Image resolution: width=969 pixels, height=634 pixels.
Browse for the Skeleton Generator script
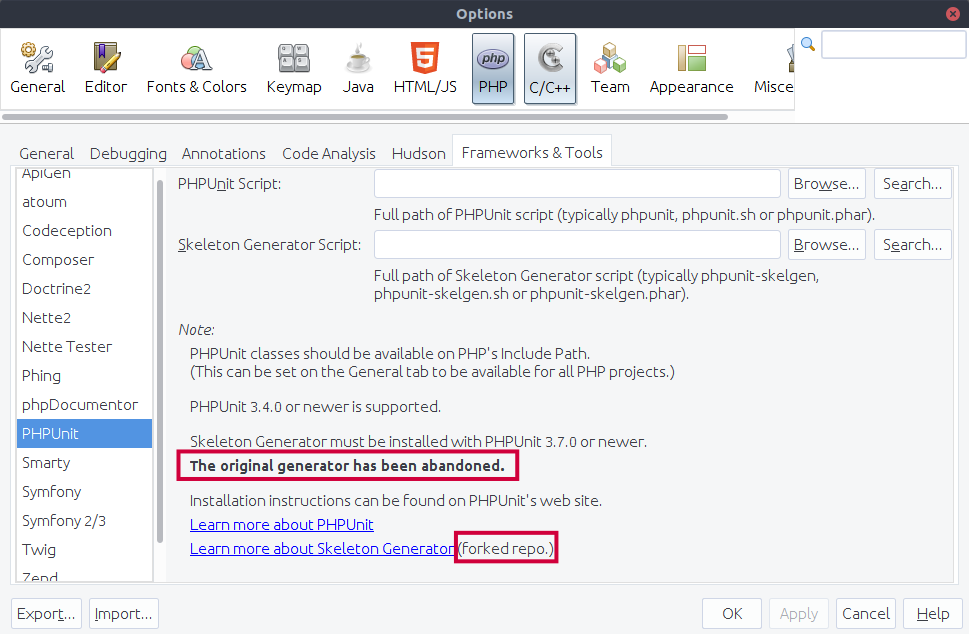(x=827, y=245)
